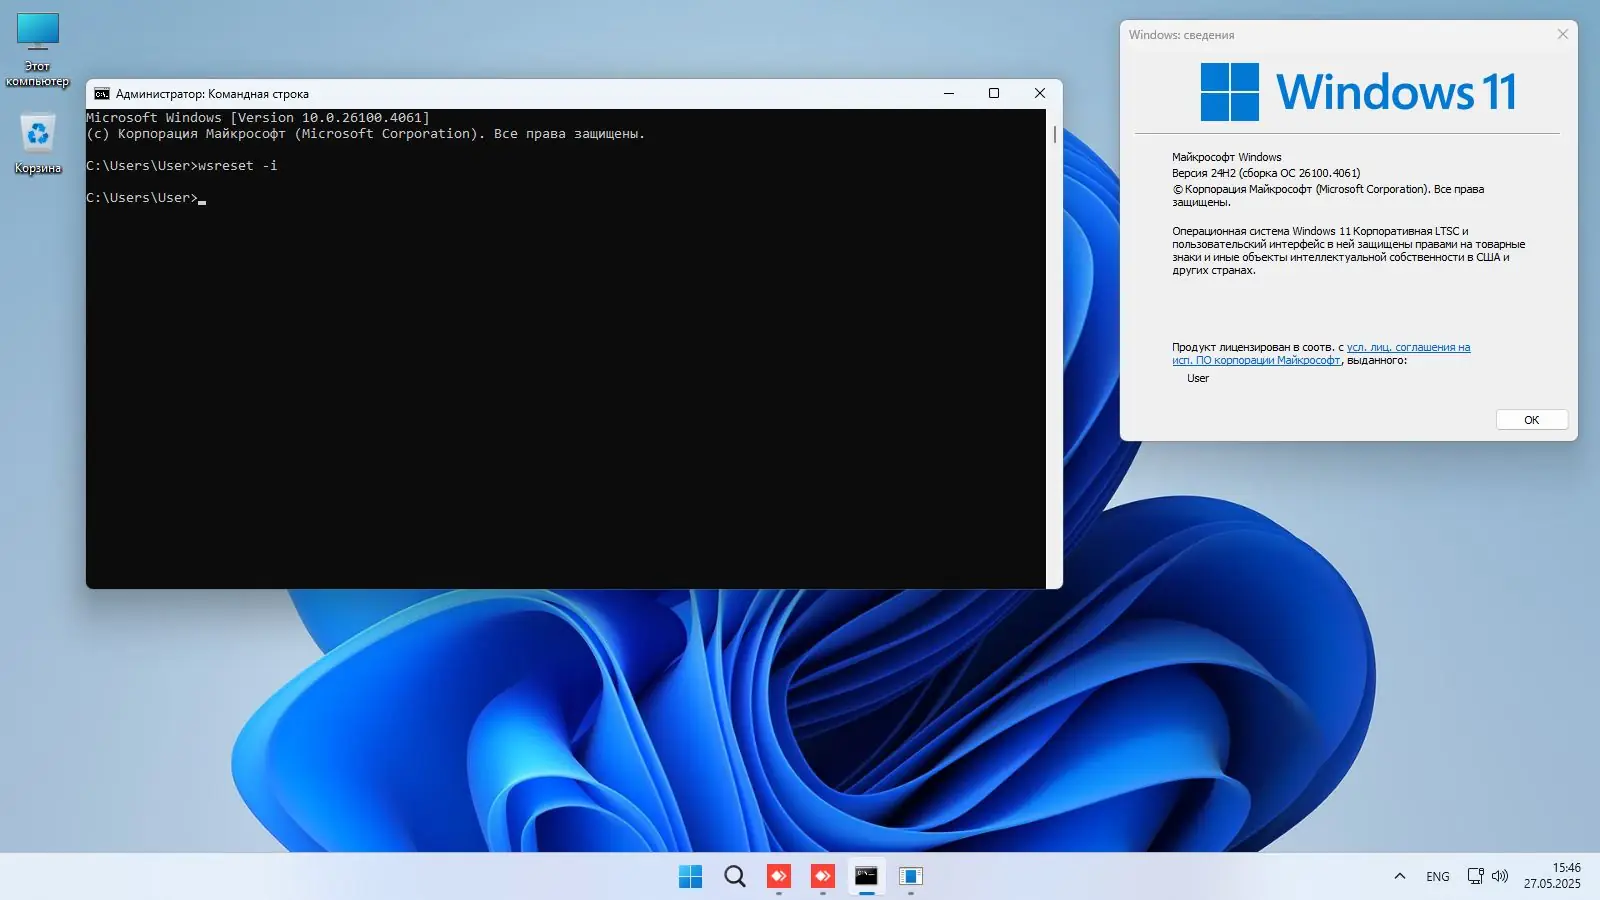Select the Корзина recycle bin icon

coord(38,133)
